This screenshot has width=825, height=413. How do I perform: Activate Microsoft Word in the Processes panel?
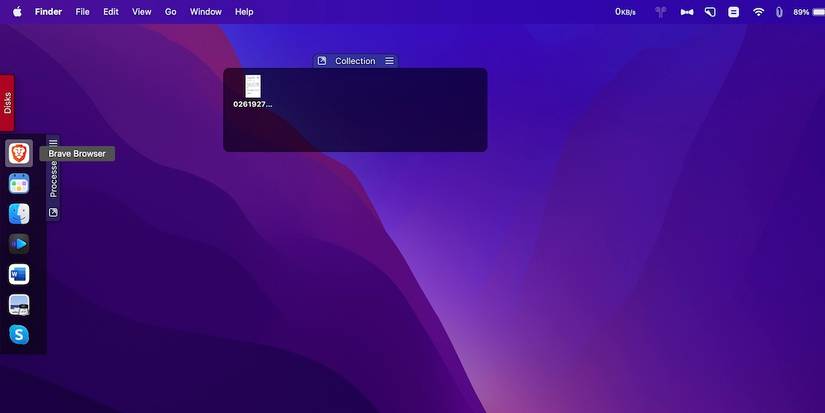(x=19, y=274)
